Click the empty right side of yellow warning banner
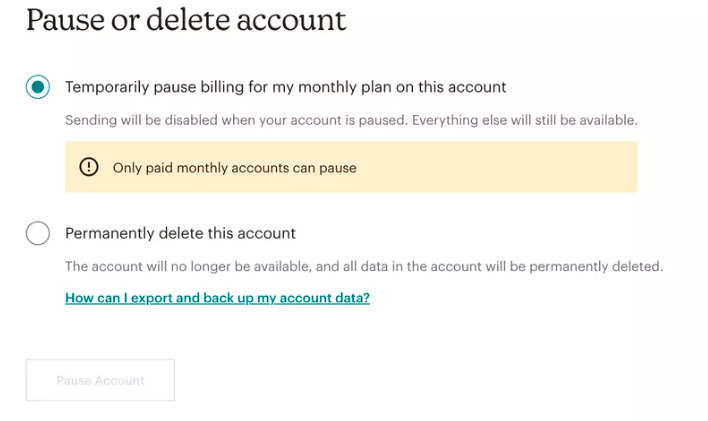 coord(520,167)
